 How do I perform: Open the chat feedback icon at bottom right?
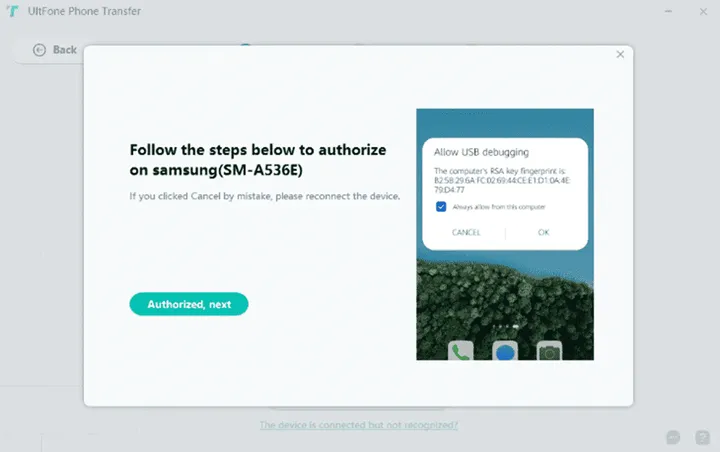[674, 437]
